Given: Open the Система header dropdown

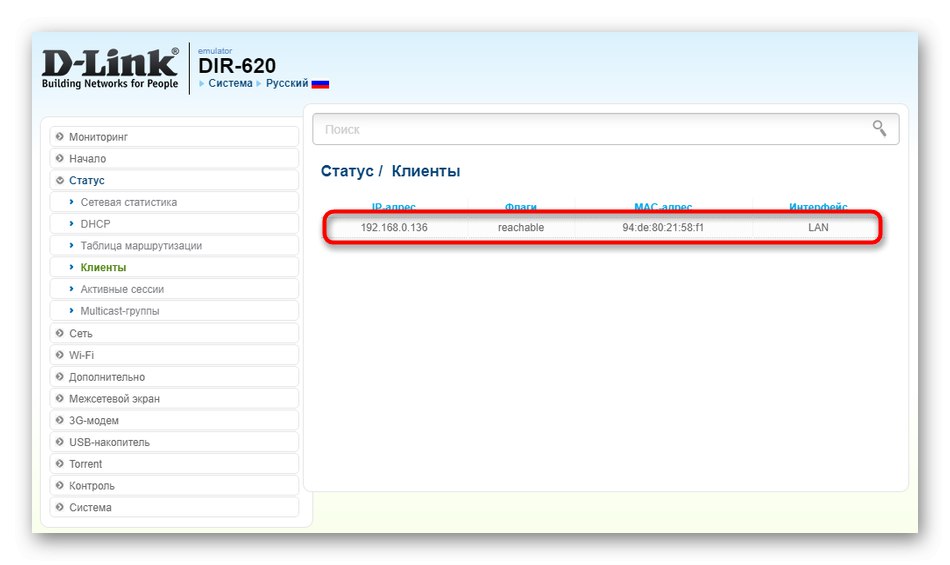Looking at the screenshot, I should tap(230, 84).
